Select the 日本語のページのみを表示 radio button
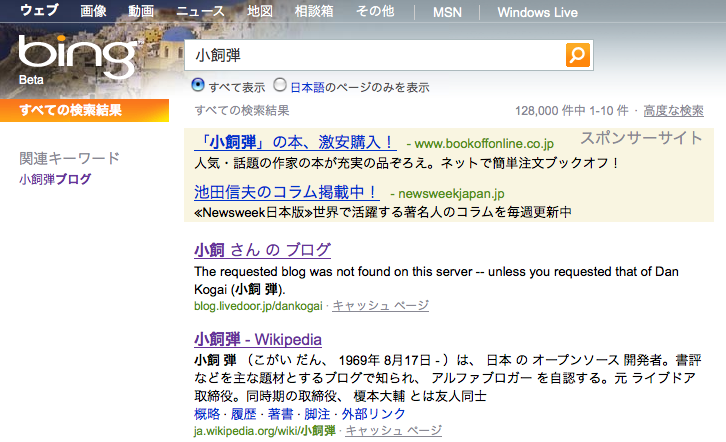This screenshot has height=442, width=726. click(280, 85)
